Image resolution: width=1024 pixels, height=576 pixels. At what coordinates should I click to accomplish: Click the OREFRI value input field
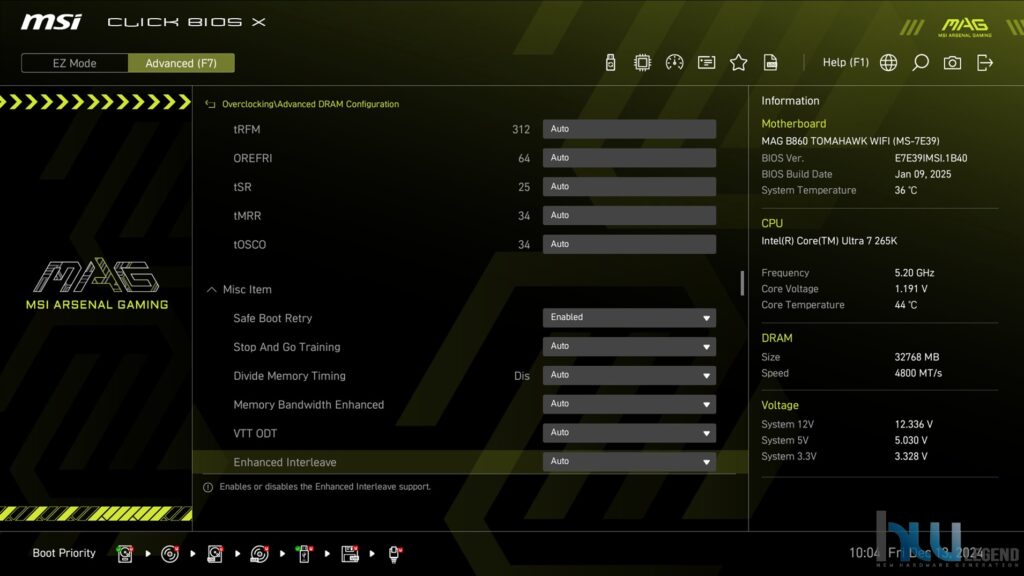tap(629, 158)
